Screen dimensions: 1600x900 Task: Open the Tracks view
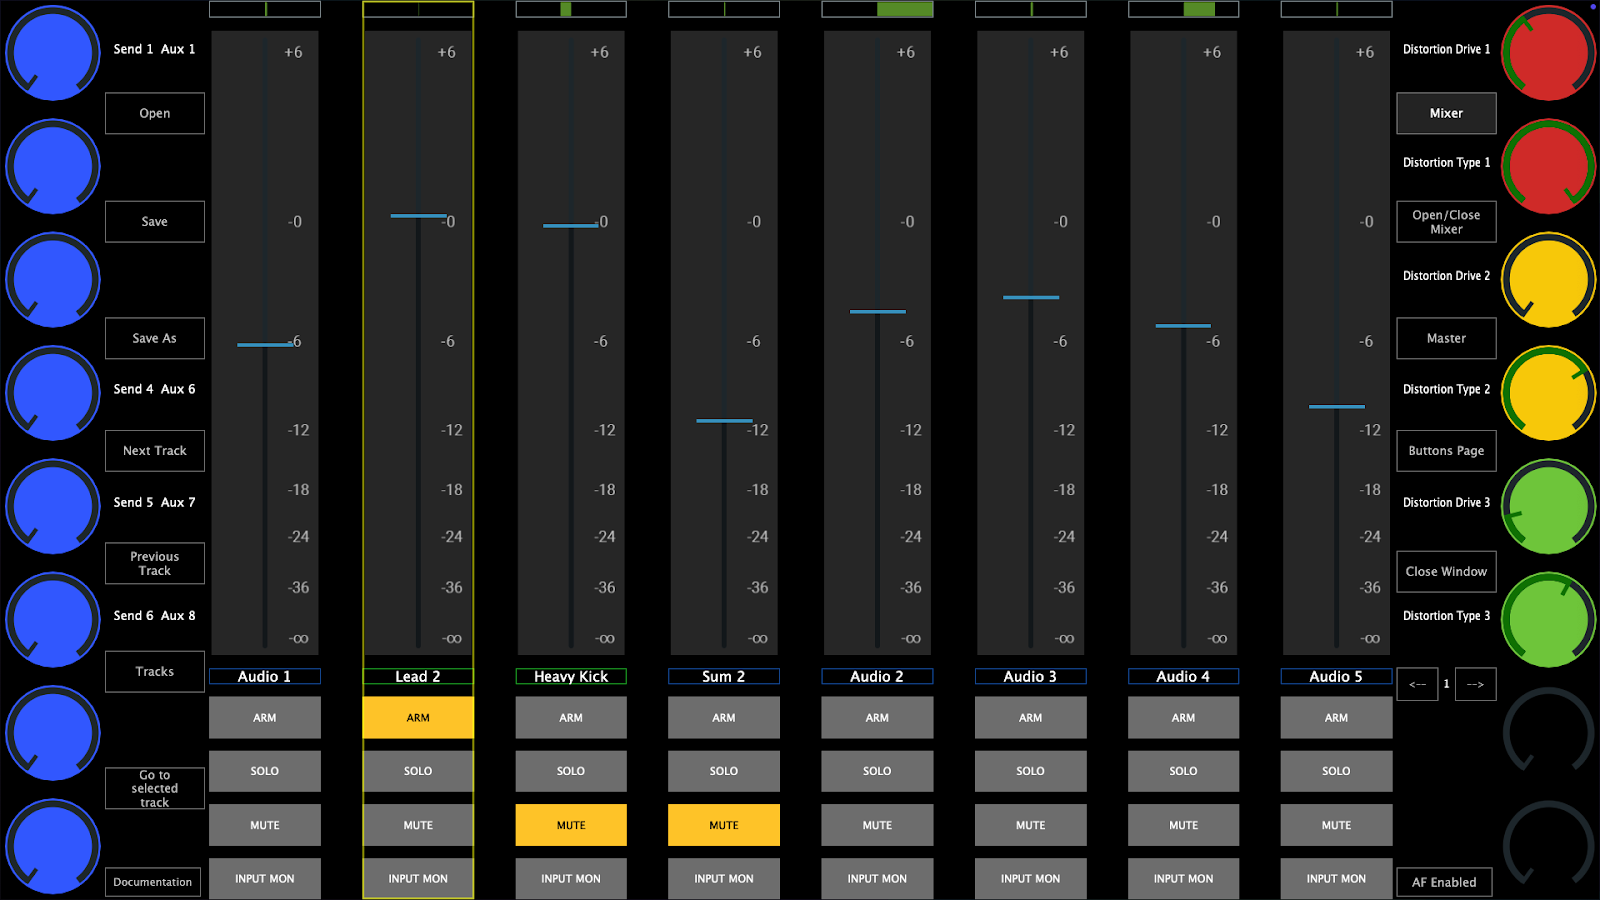[155, 672]
